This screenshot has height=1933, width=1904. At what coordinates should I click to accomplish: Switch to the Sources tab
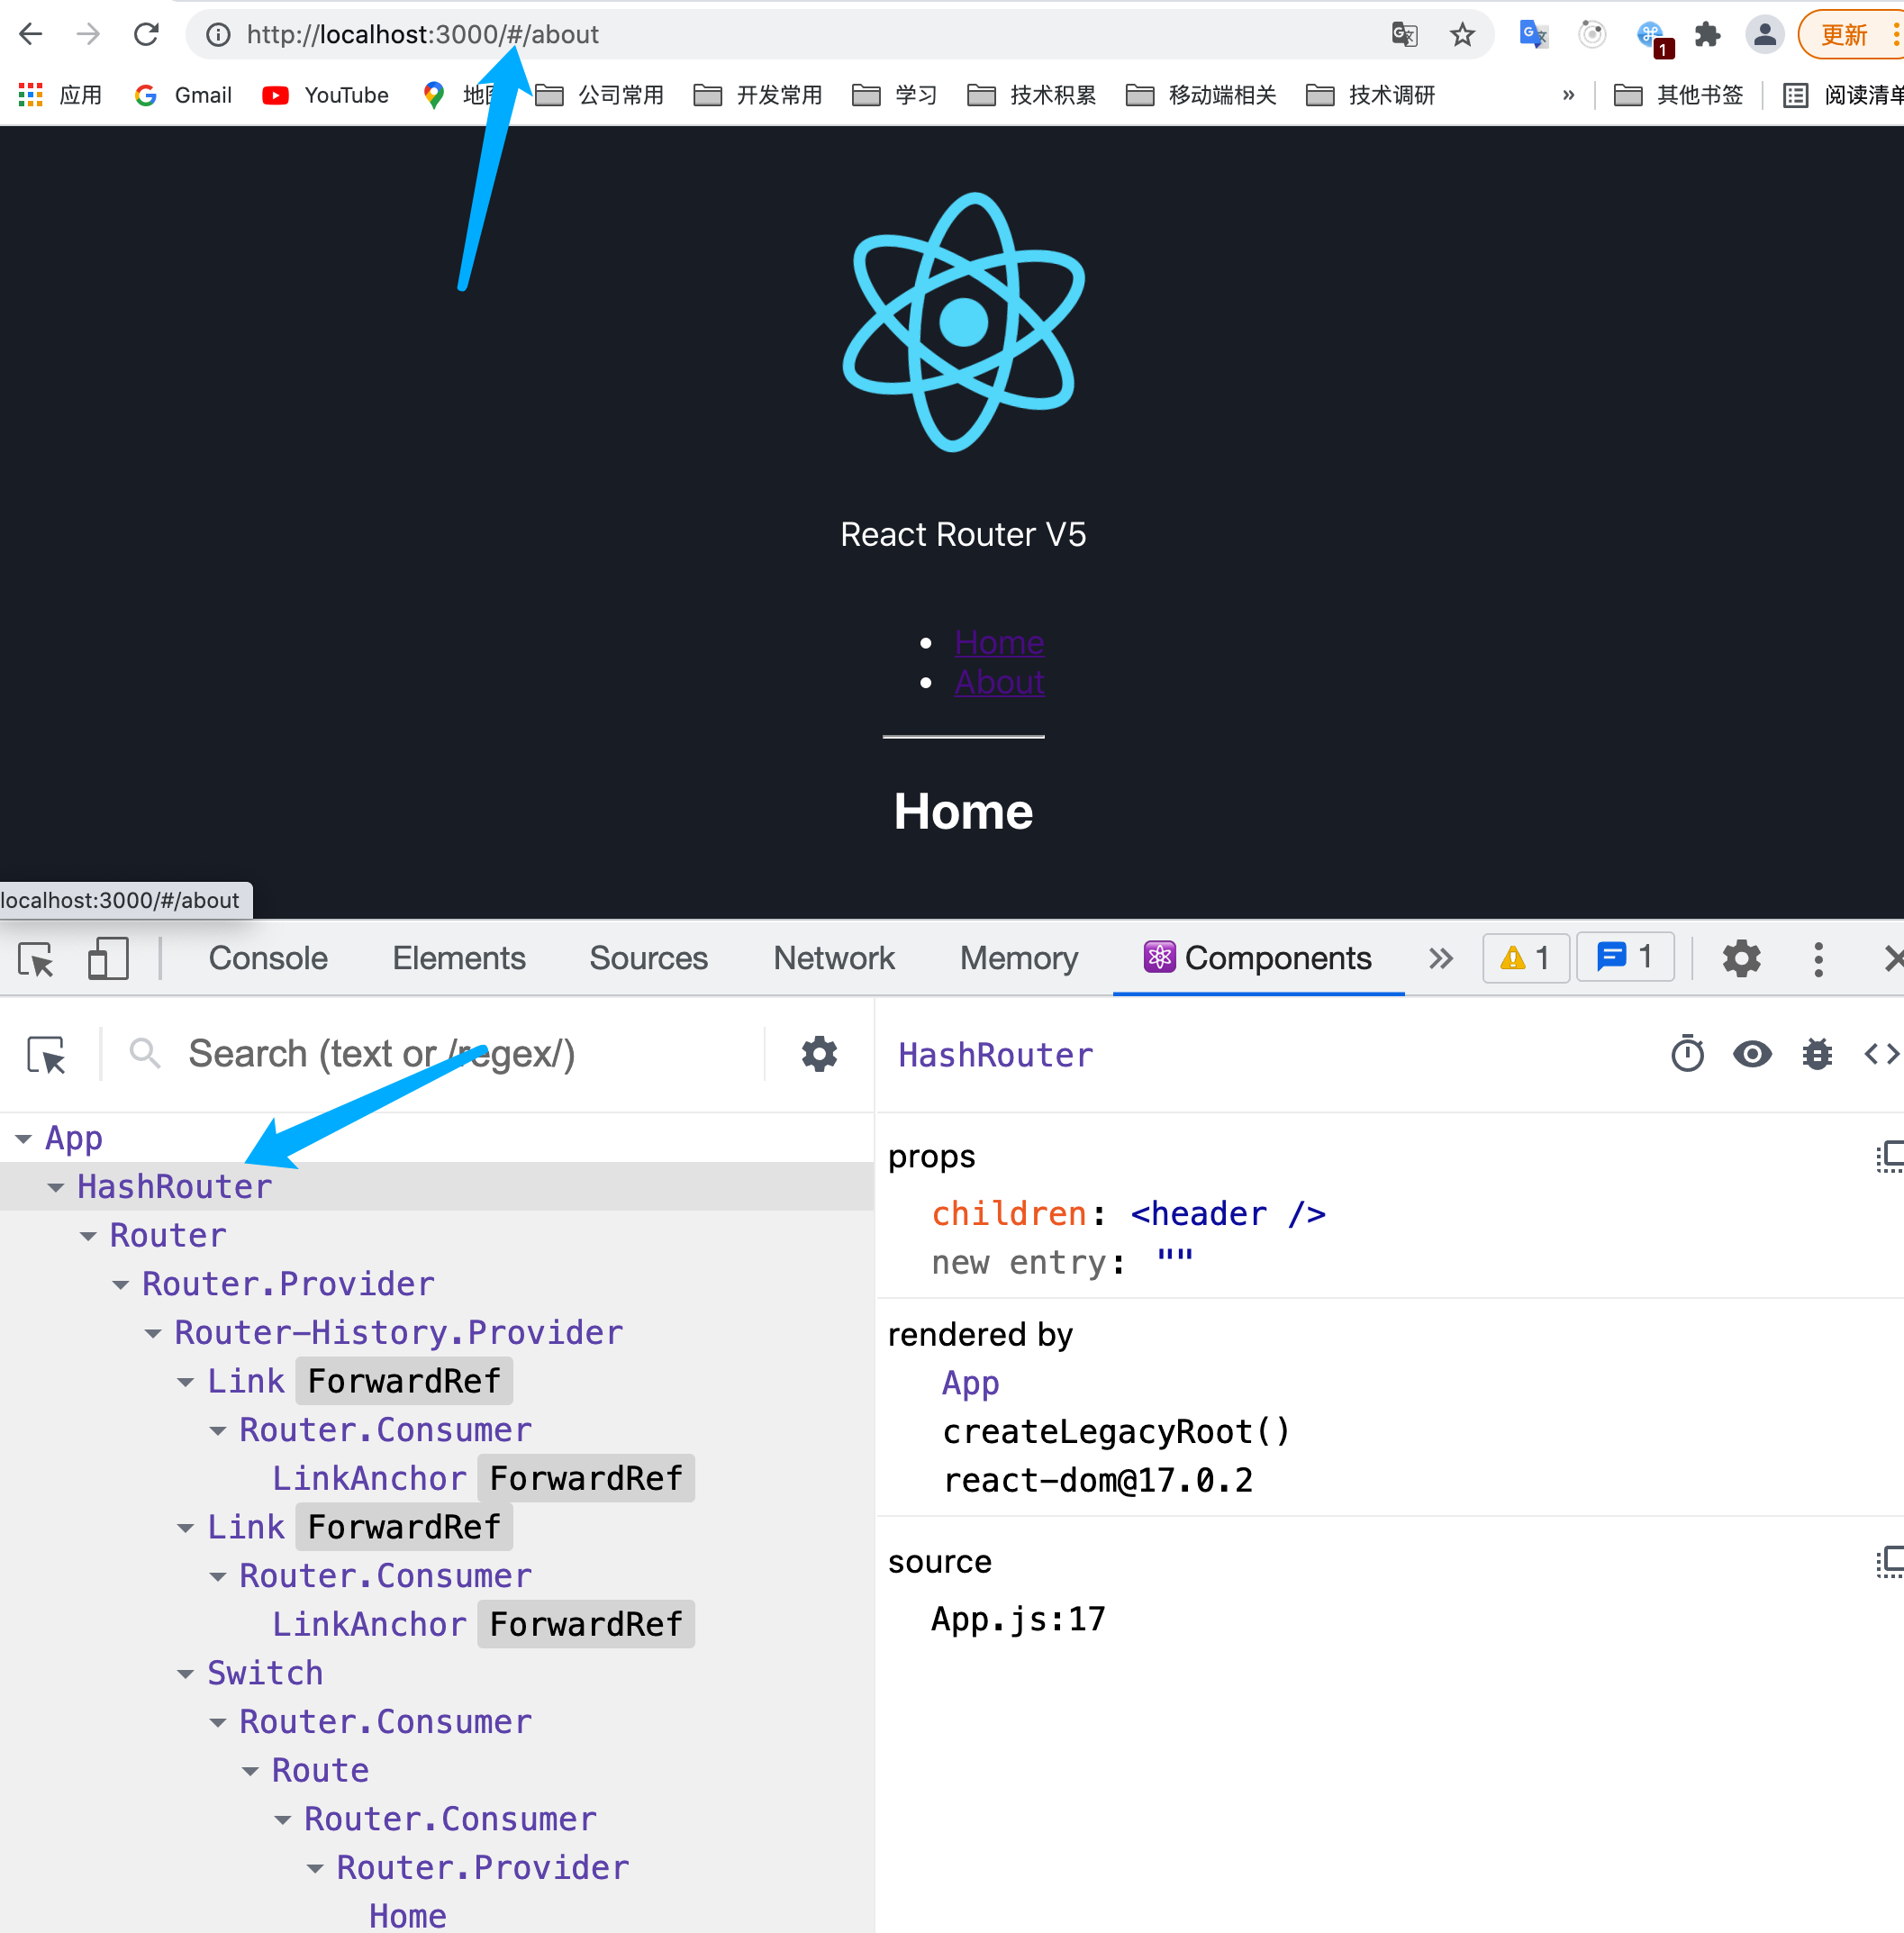click(649, 958)
